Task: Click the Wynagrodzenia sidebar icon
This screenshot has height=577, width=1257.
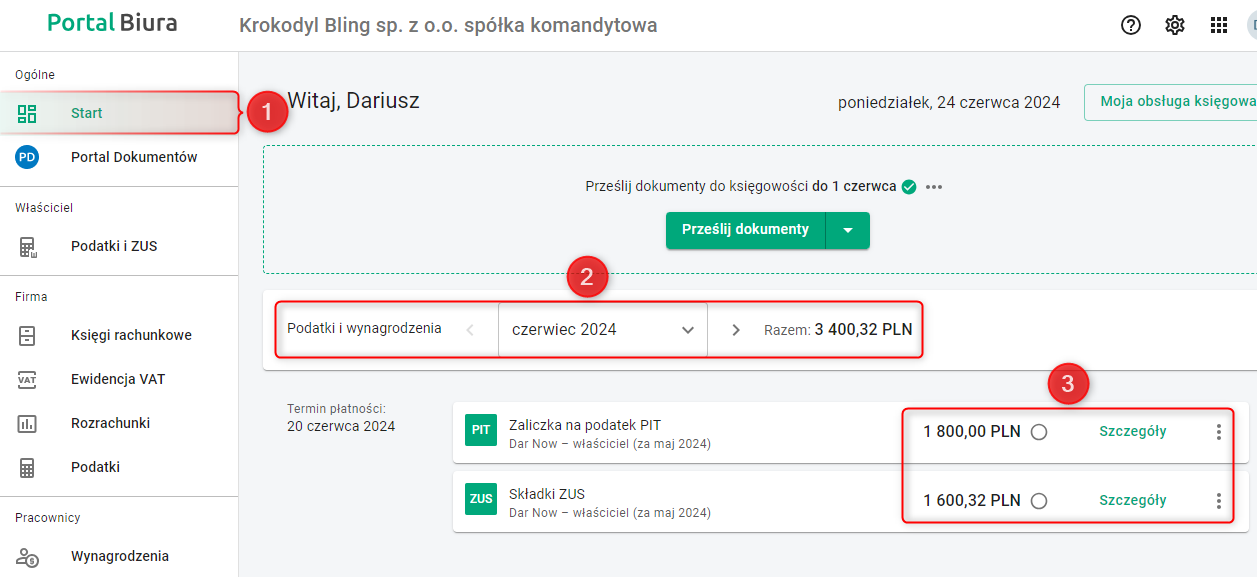Action: [x=27, y=556]
